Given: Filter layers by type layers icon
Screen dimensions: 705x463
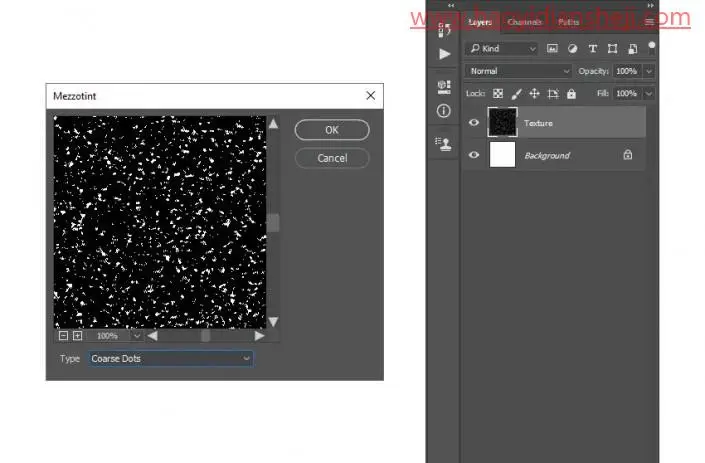Looking at the screenshot, I should (593, 49).
